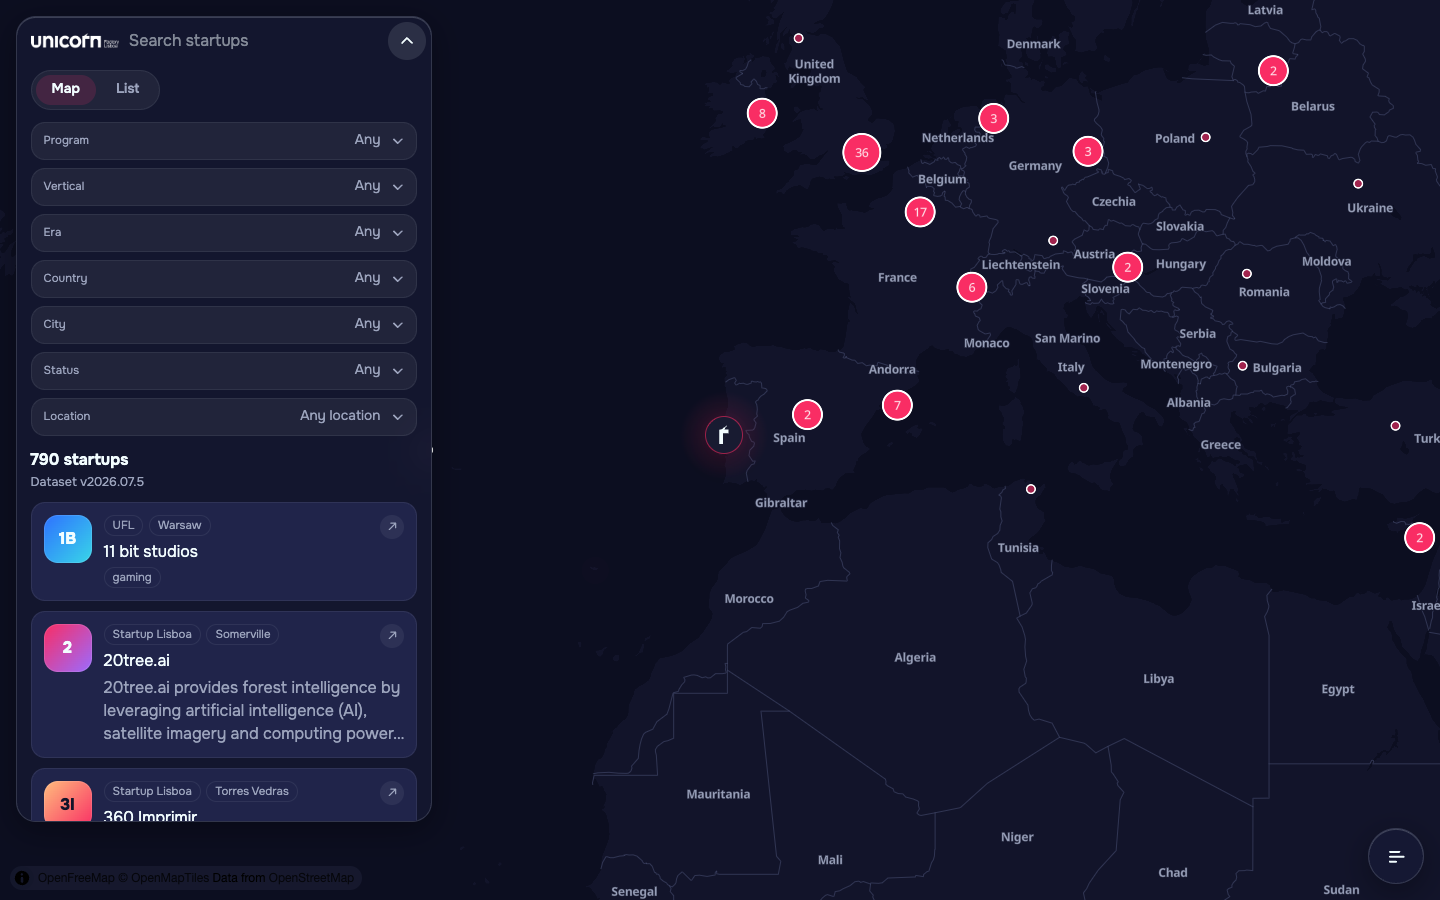1440x900 pixels.
Task: Click the 11 bit studios 1B avatar
Action: tap(68, 539)
